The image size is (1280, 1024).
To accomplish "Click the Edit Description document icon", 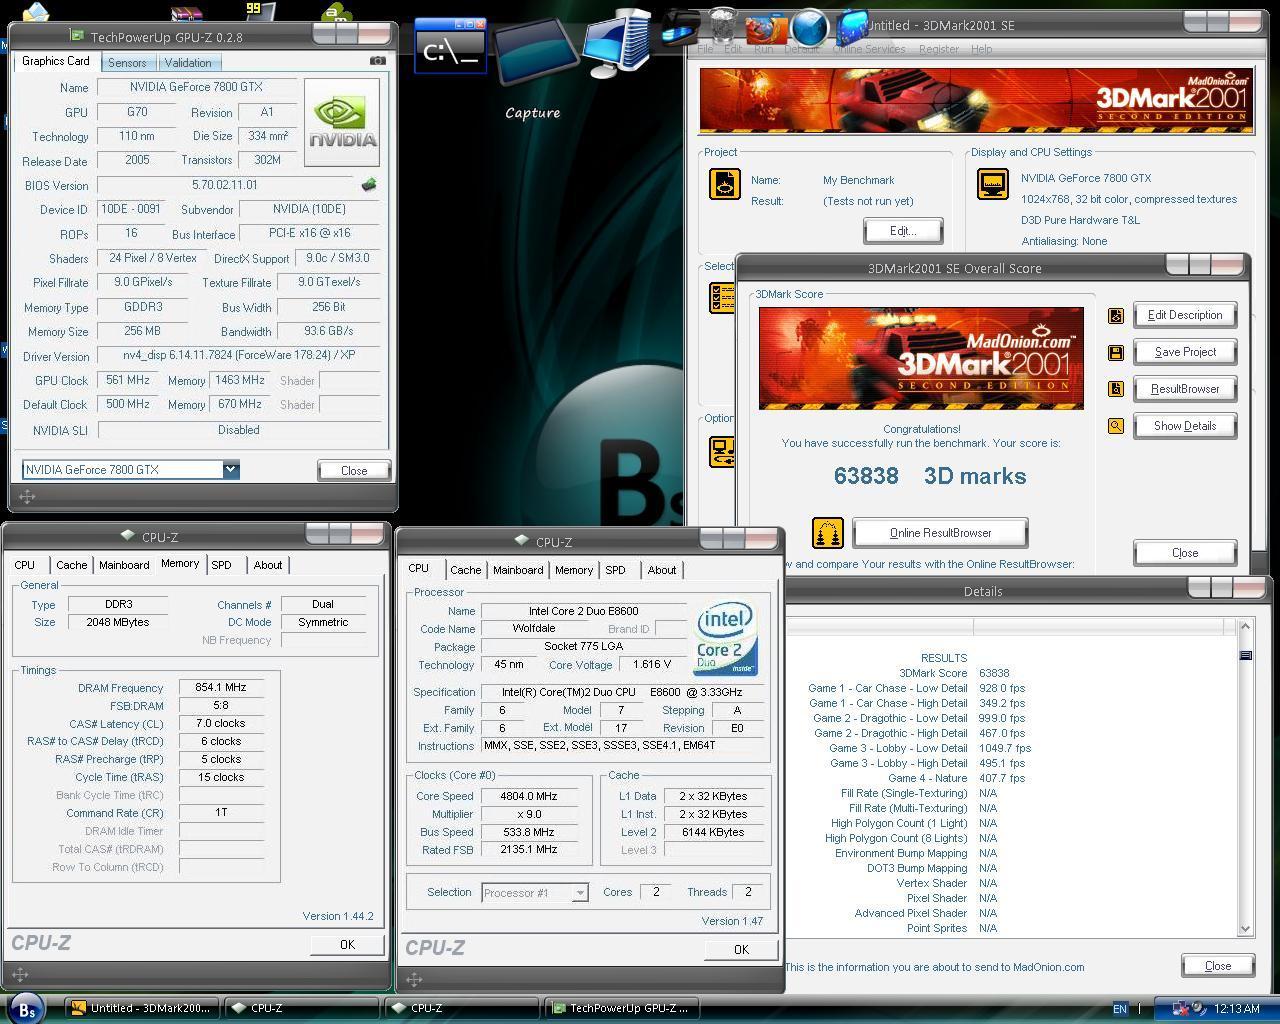I will coord(1116,316).
